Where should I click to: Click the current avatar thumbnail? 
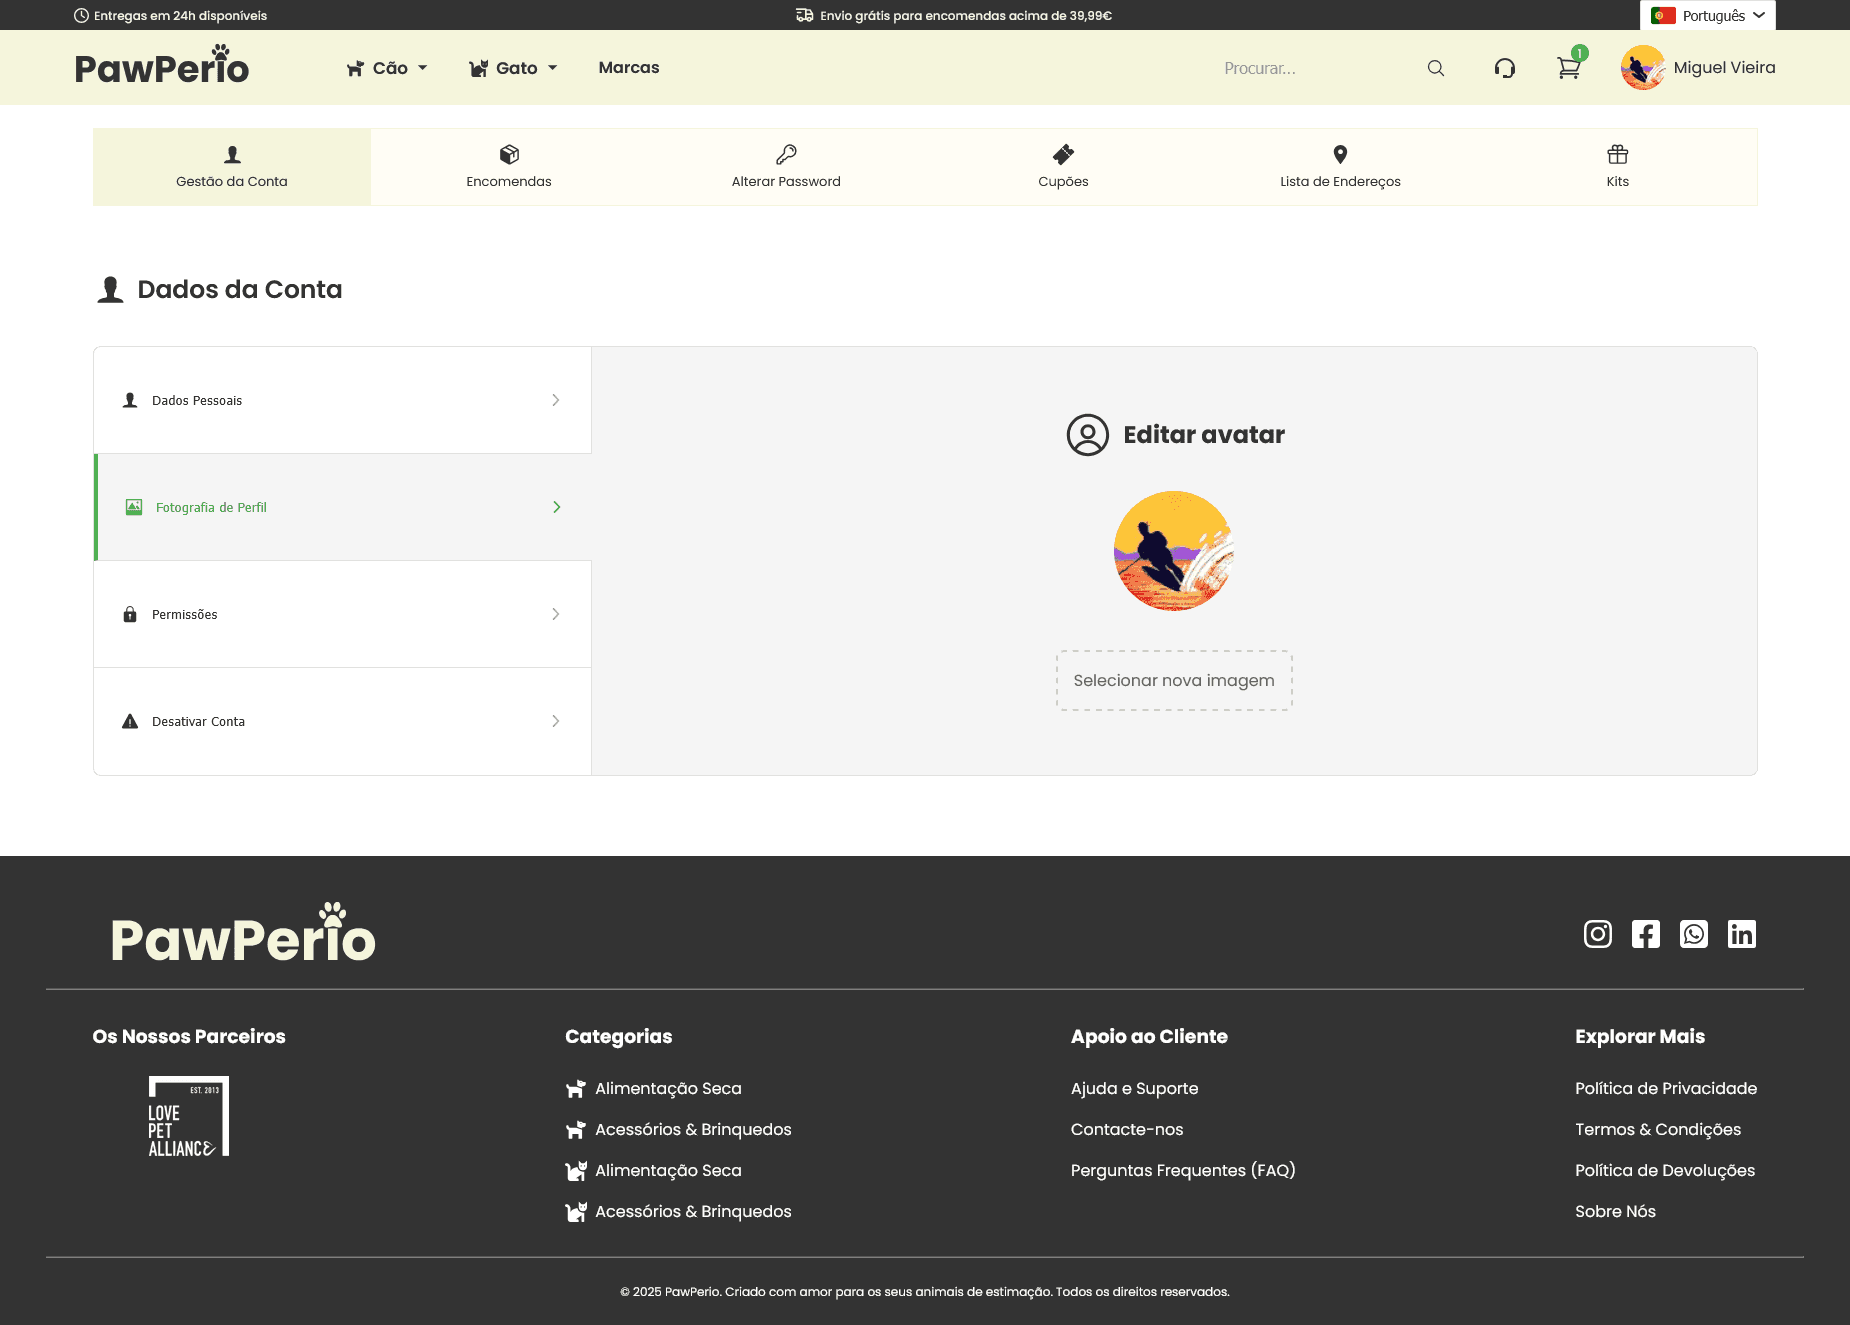pyautogui.click(x=1173, y=550)
